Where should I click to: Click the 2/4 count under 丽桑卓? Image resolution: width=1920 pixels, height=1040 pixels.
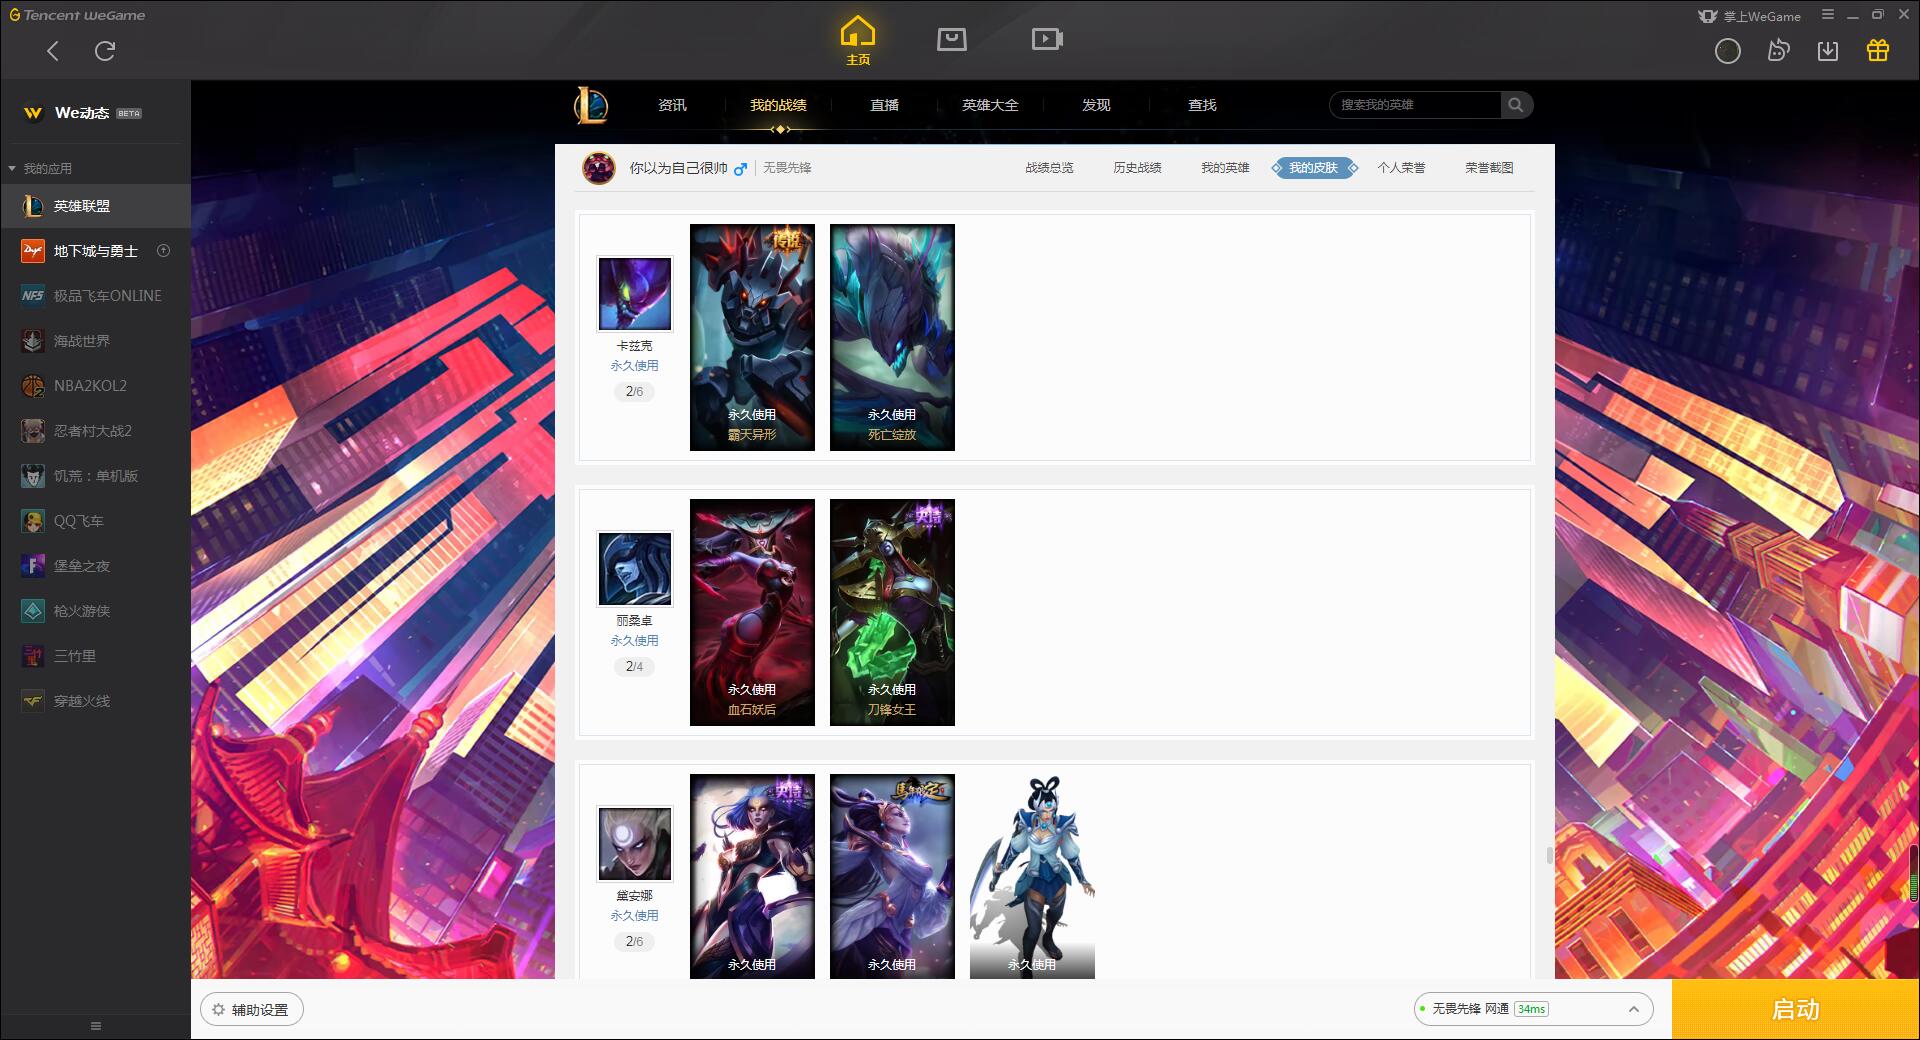(634, 667)
